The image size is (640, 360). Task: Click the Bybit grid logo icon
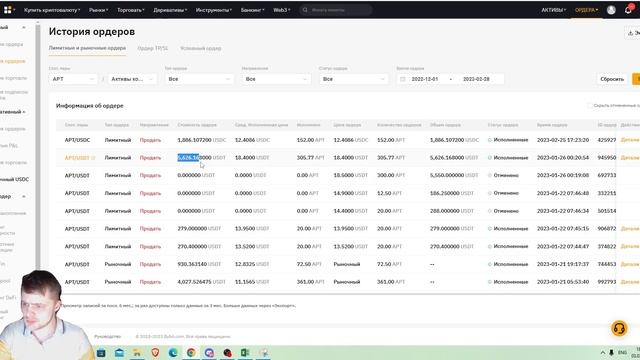[8, 9]
